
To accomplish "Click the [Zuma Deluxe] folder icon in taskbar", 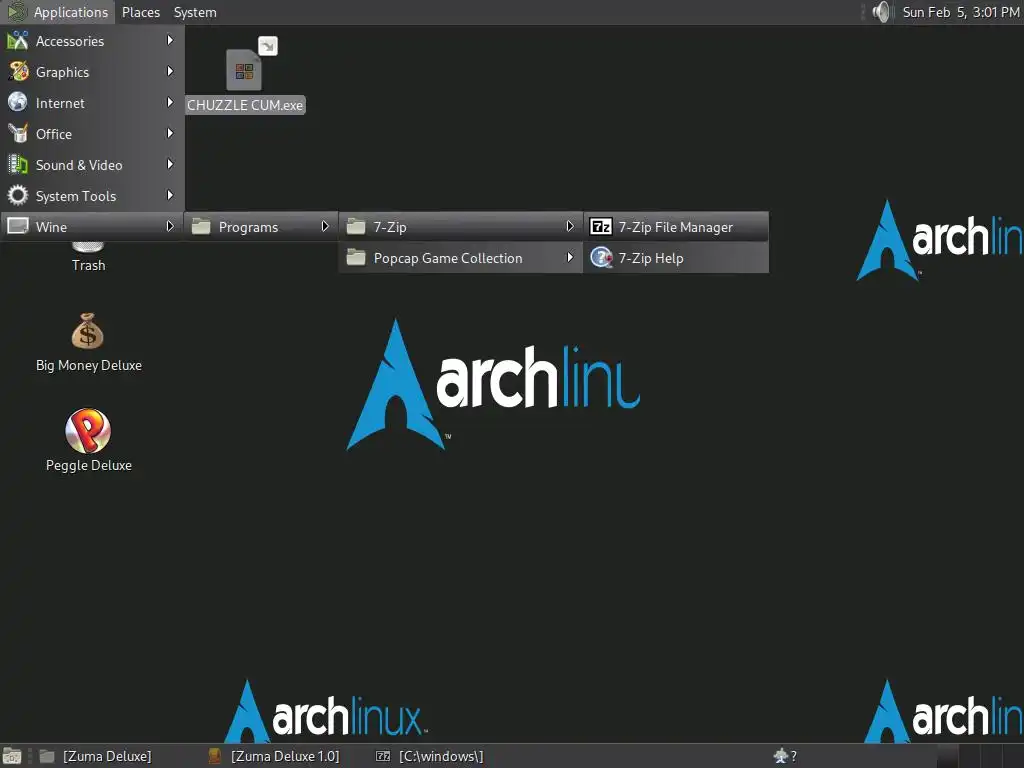I will (x=47, y=756).
